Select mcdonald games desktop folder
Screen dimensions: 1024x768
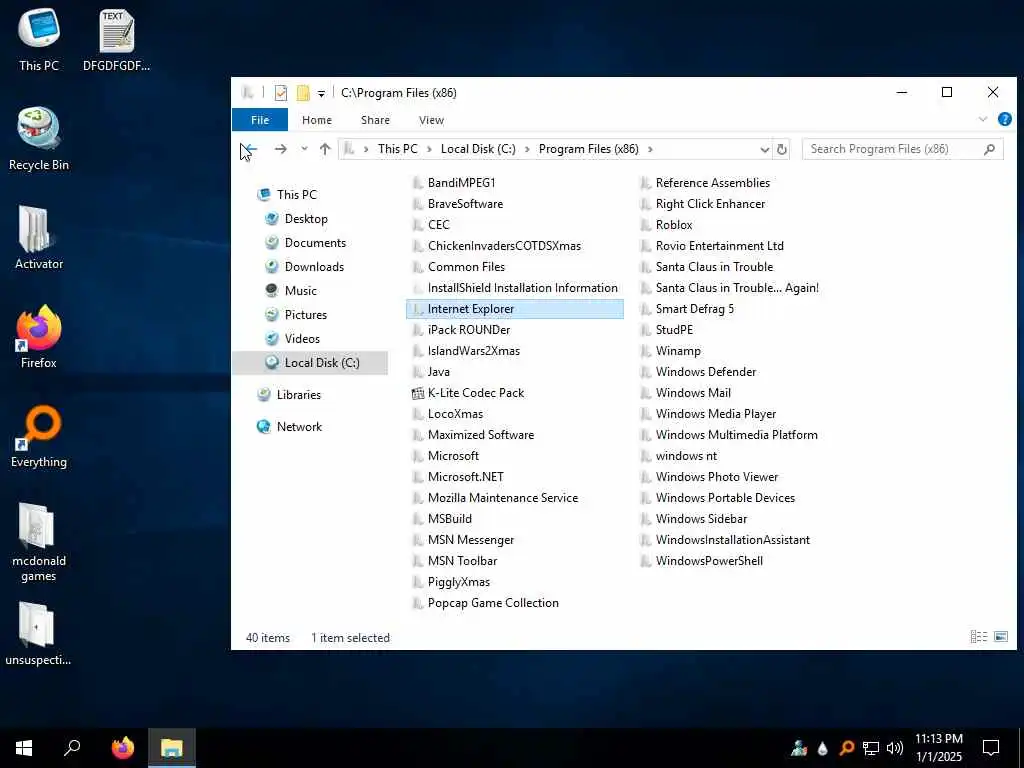pos(39,542)
